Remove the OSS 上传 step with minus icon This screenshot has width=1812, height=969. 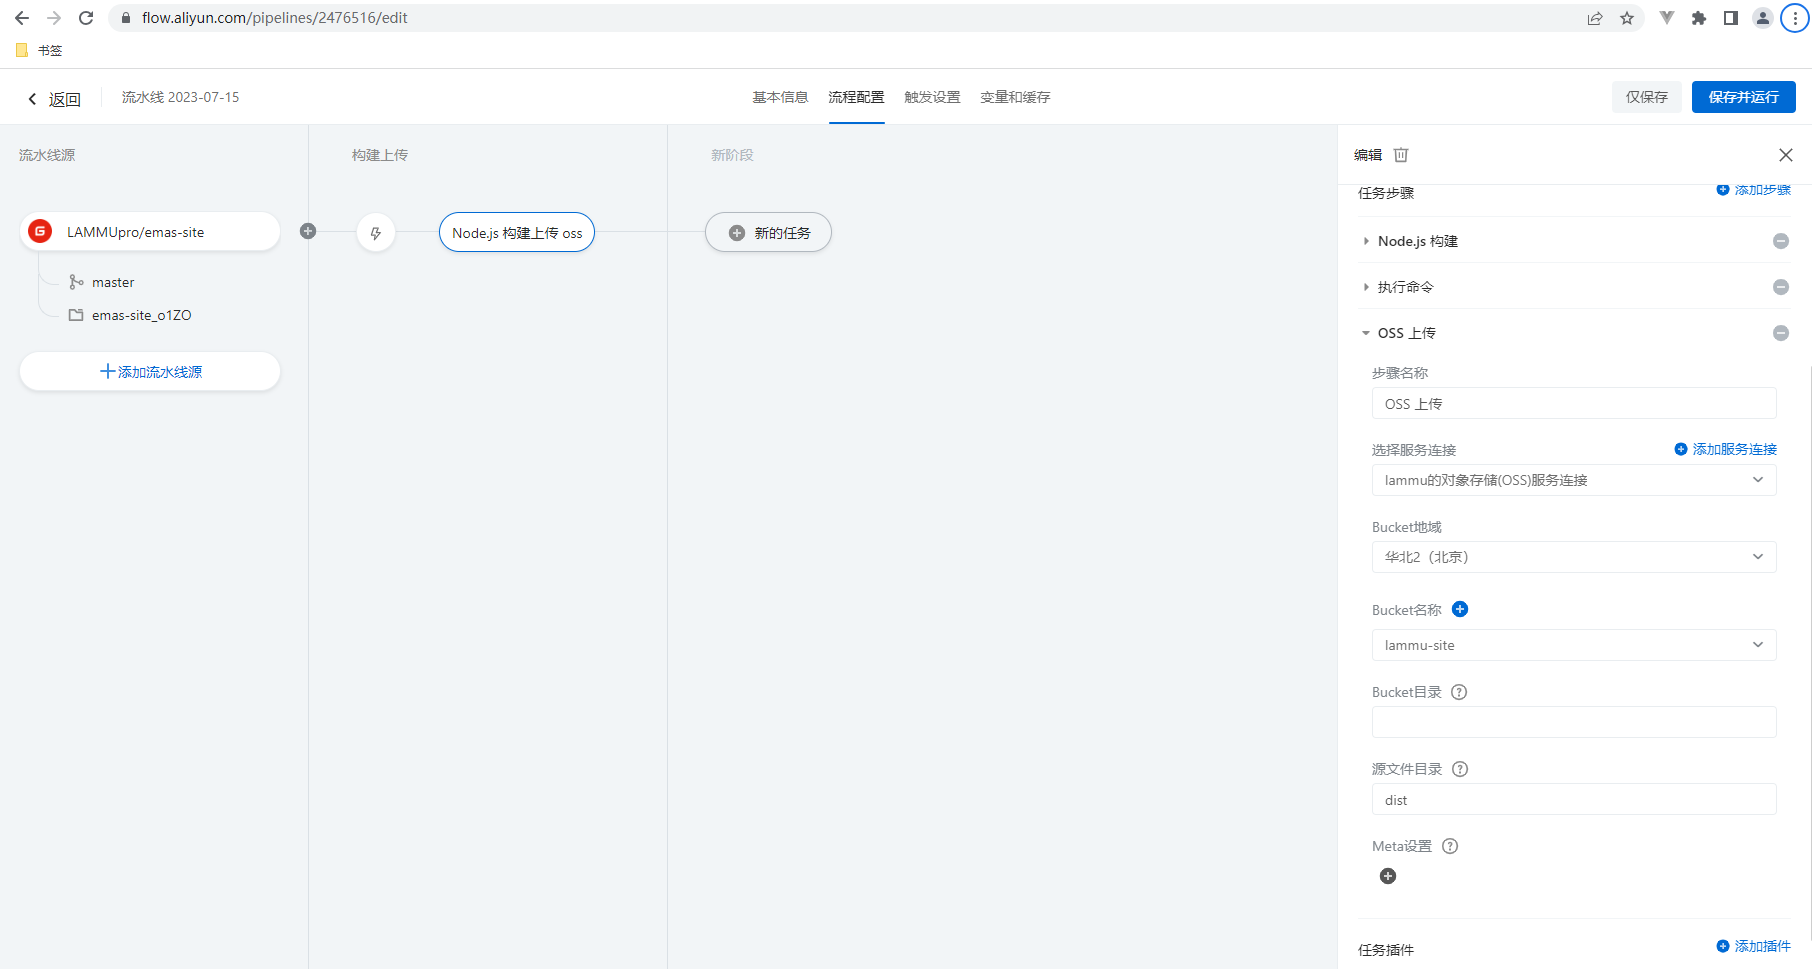point(1781,333)
